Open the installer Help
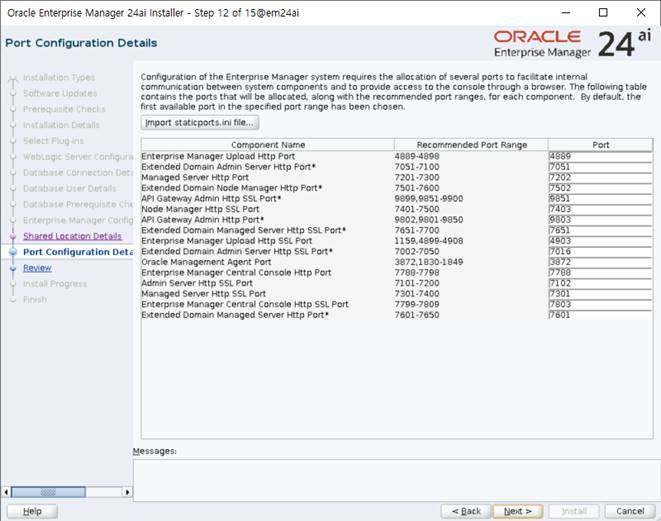Screen dimensions: 661x521 click(x=32, y=511)
